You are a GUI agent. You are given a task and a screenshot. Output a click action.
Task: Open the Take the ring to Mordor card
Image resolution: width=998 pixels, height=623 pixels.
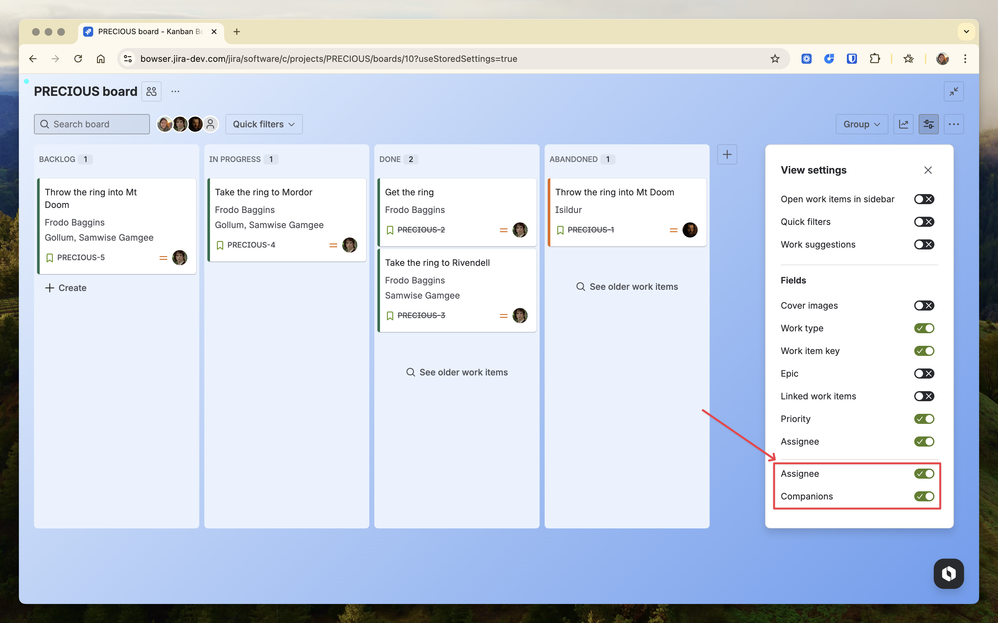(x=286, y=220)
